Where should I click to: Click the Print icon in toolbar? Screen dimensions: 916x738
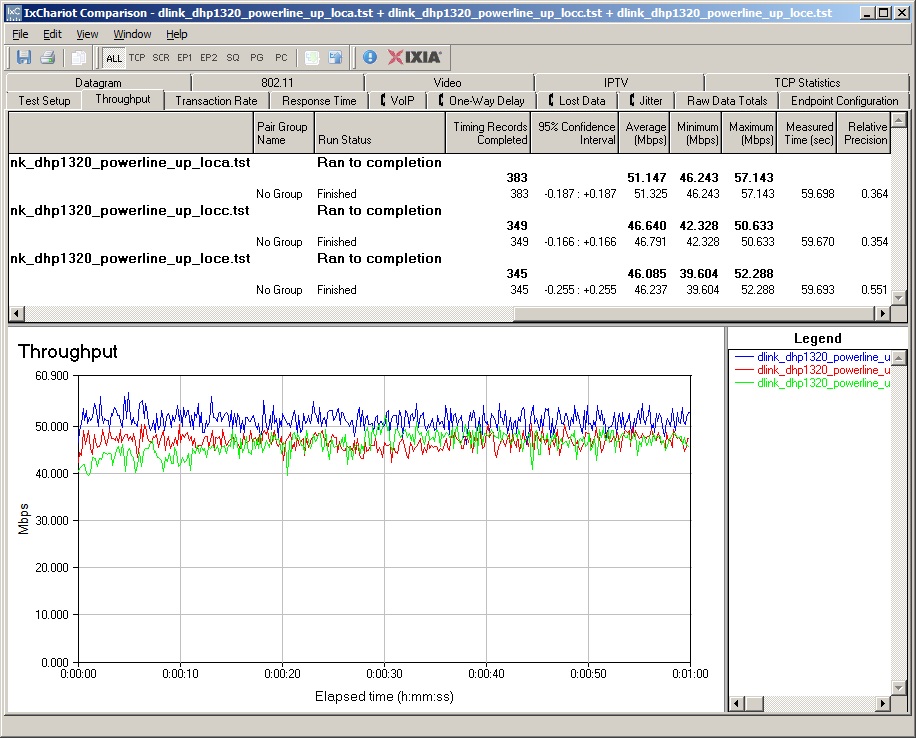click(48, 57)
